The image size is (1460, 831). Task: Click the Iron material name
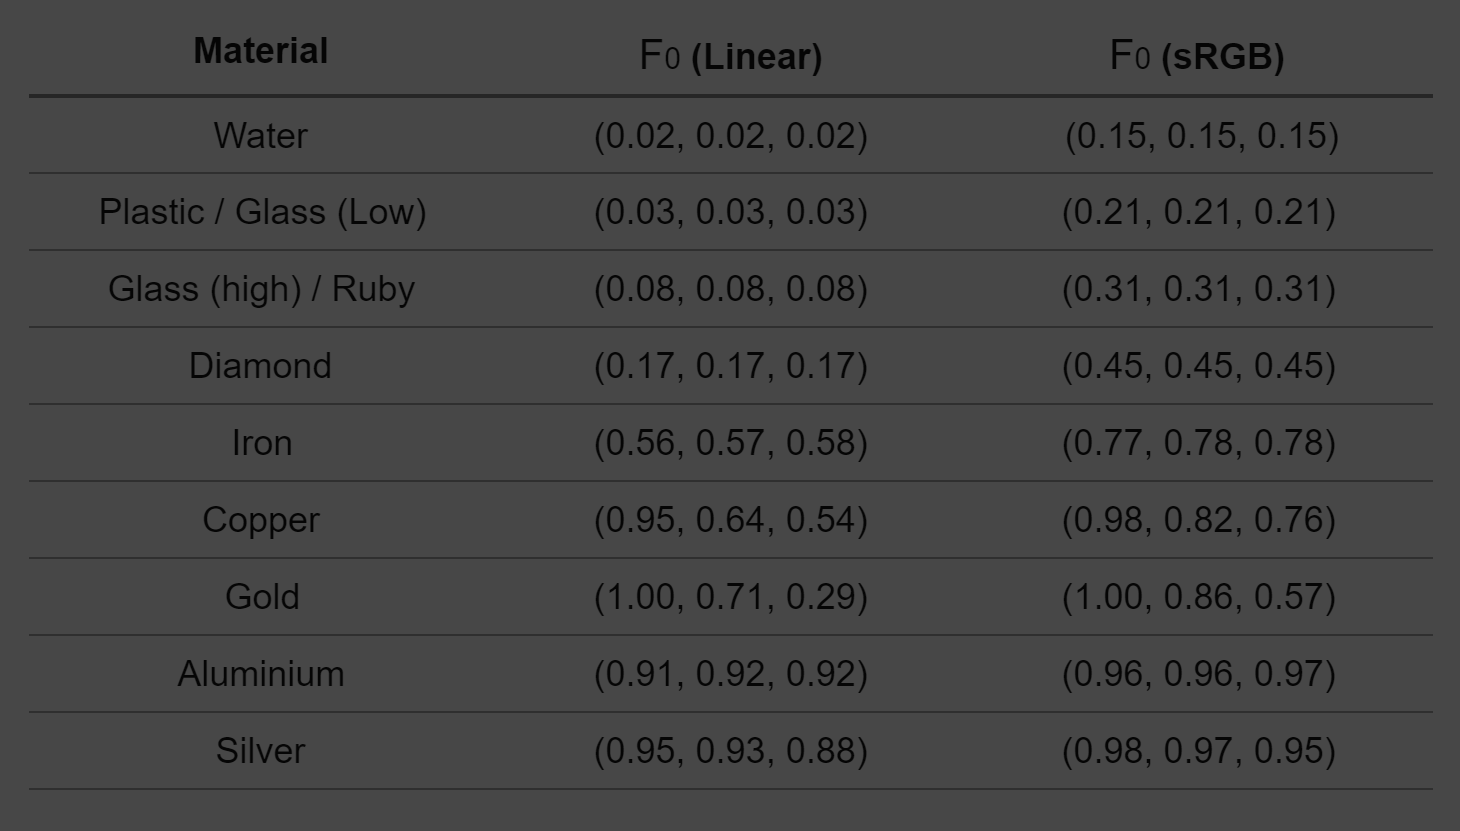[x=262, y=443]
